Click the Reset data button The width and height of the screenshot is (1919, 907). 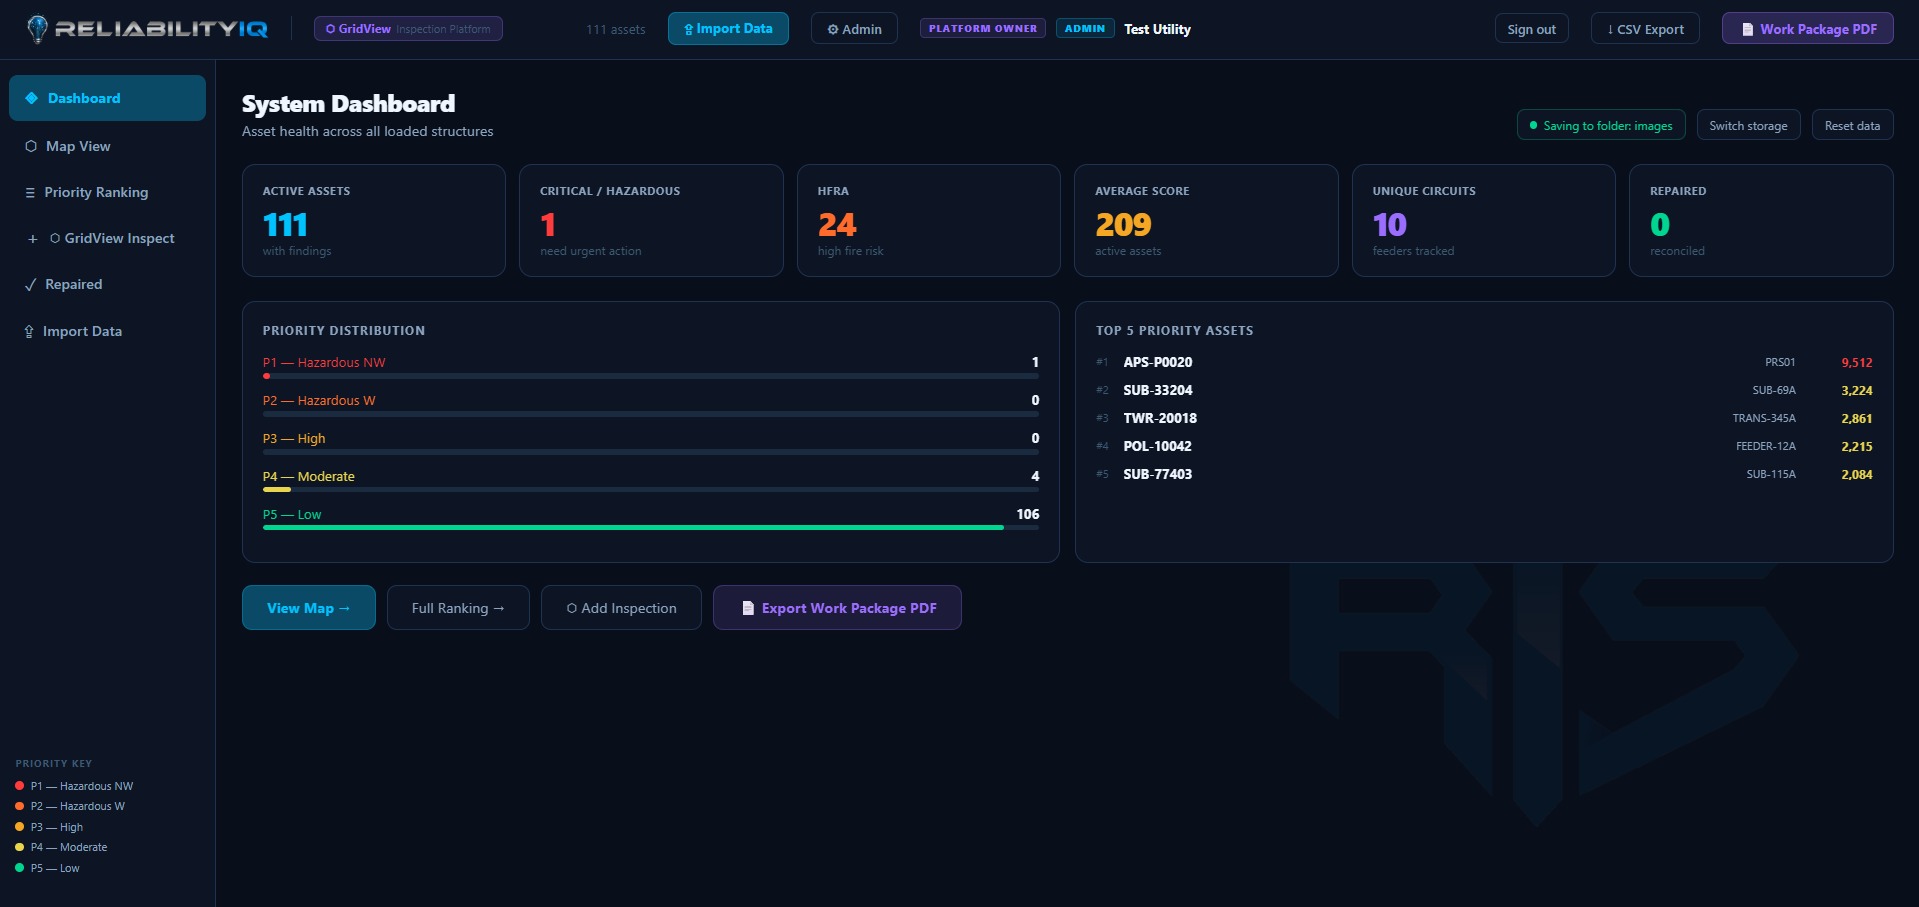[1852, 125]
